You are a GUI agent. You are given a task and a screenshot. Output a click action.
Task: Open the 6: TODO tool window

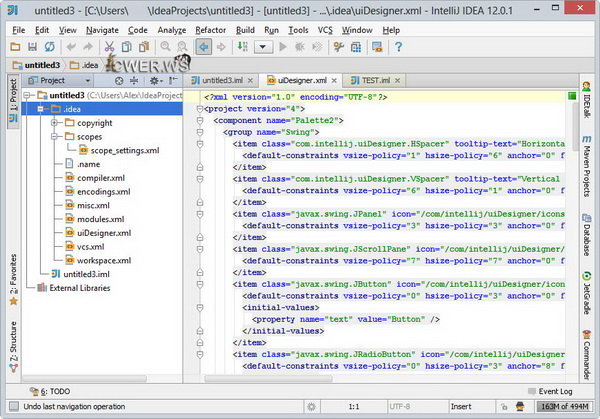[x=50, y=391]
